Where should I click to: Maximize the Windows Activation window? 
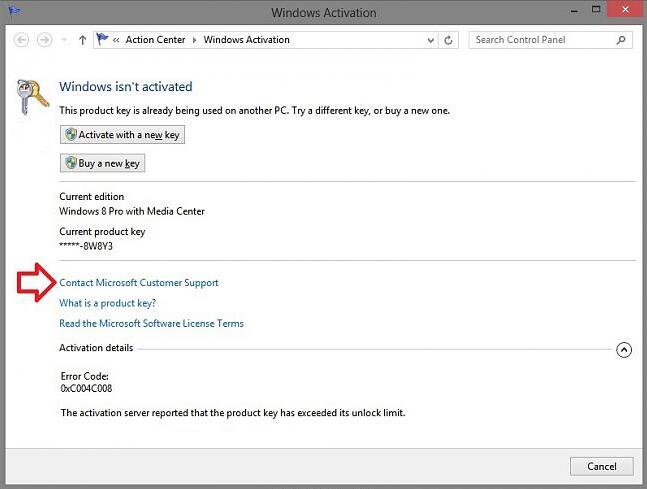pyautogui.click(x=596, y=10)
